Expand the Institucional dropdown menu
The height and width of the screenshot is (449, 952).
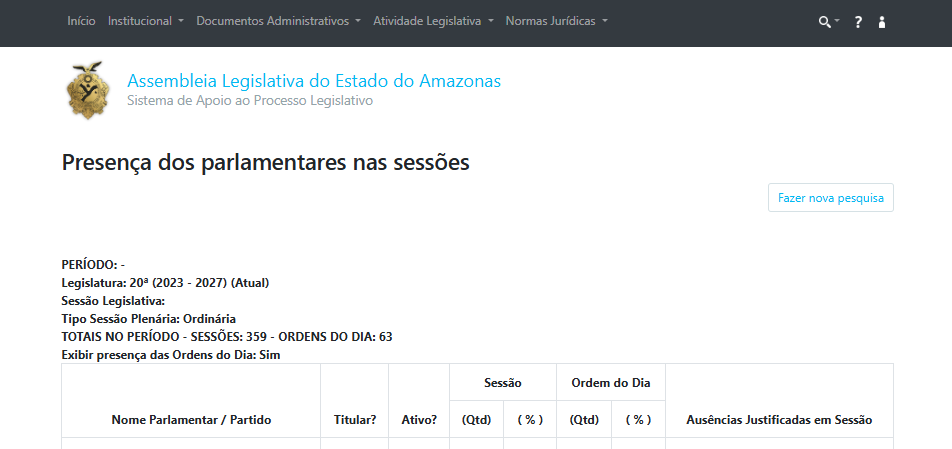point(146,21)
